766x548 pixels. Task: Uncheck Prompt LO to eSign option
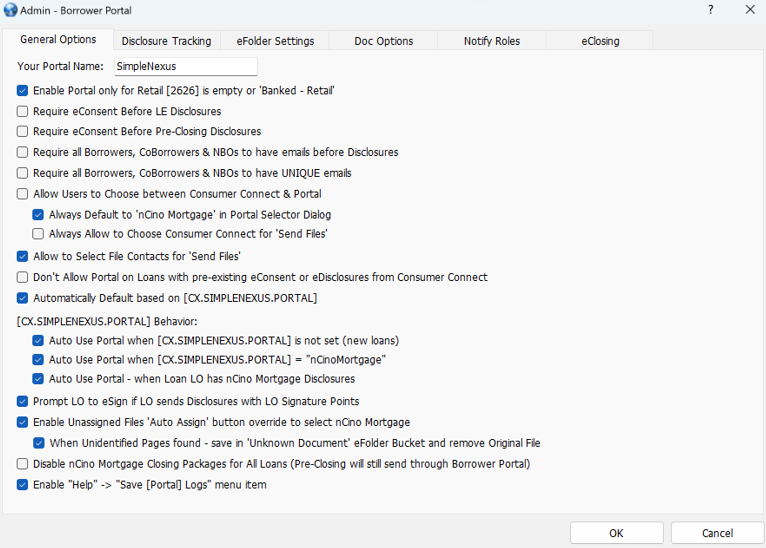tap(22, 401)
